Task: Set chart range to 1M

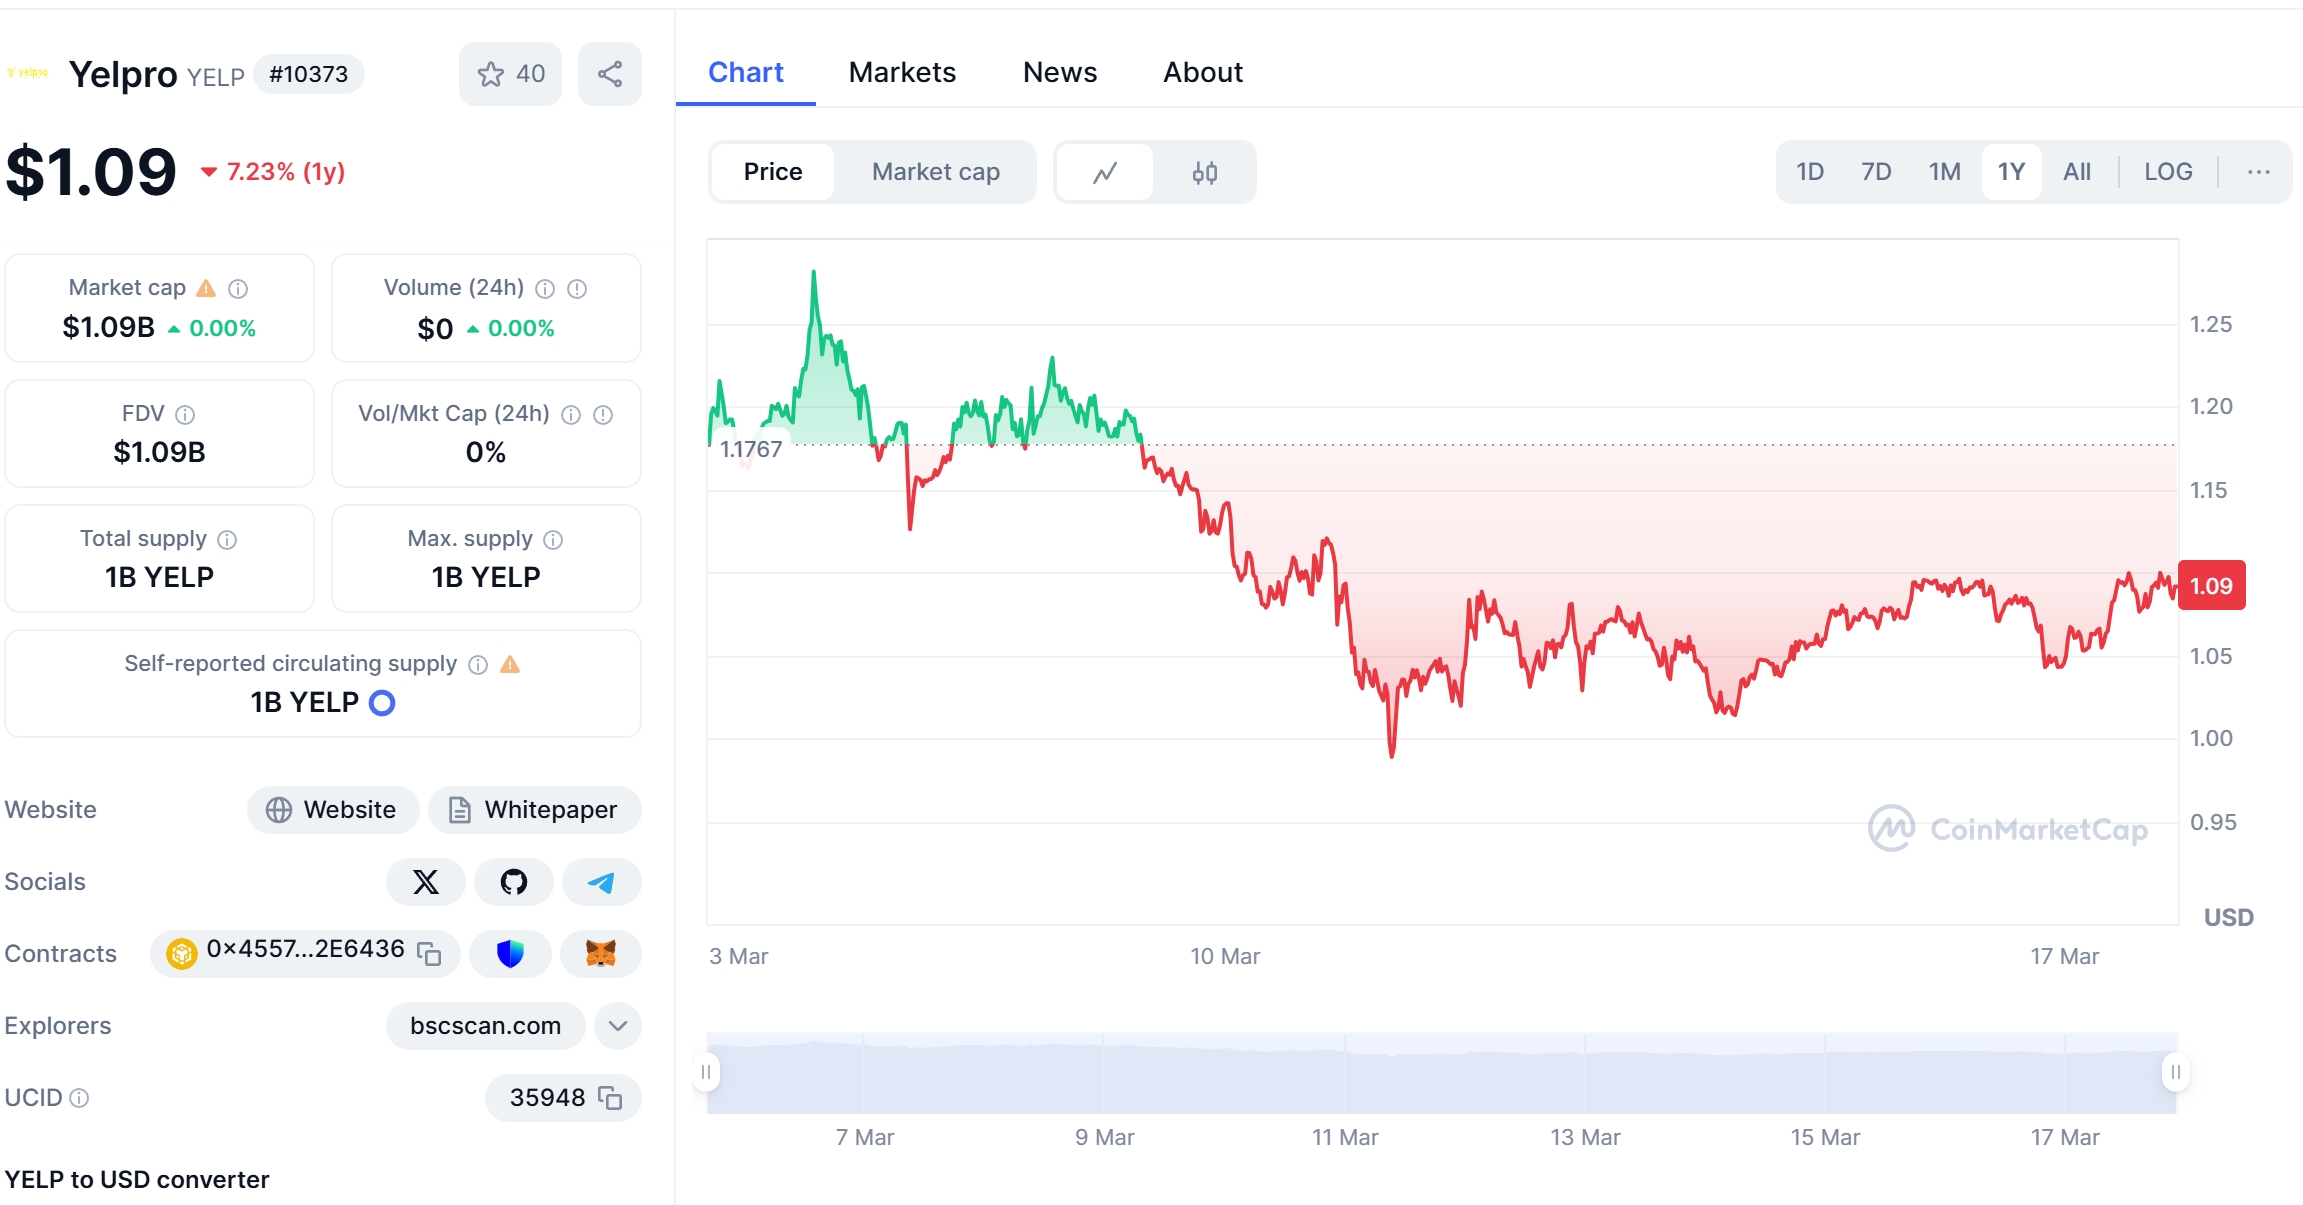Action: click(x=1945, y=172)
